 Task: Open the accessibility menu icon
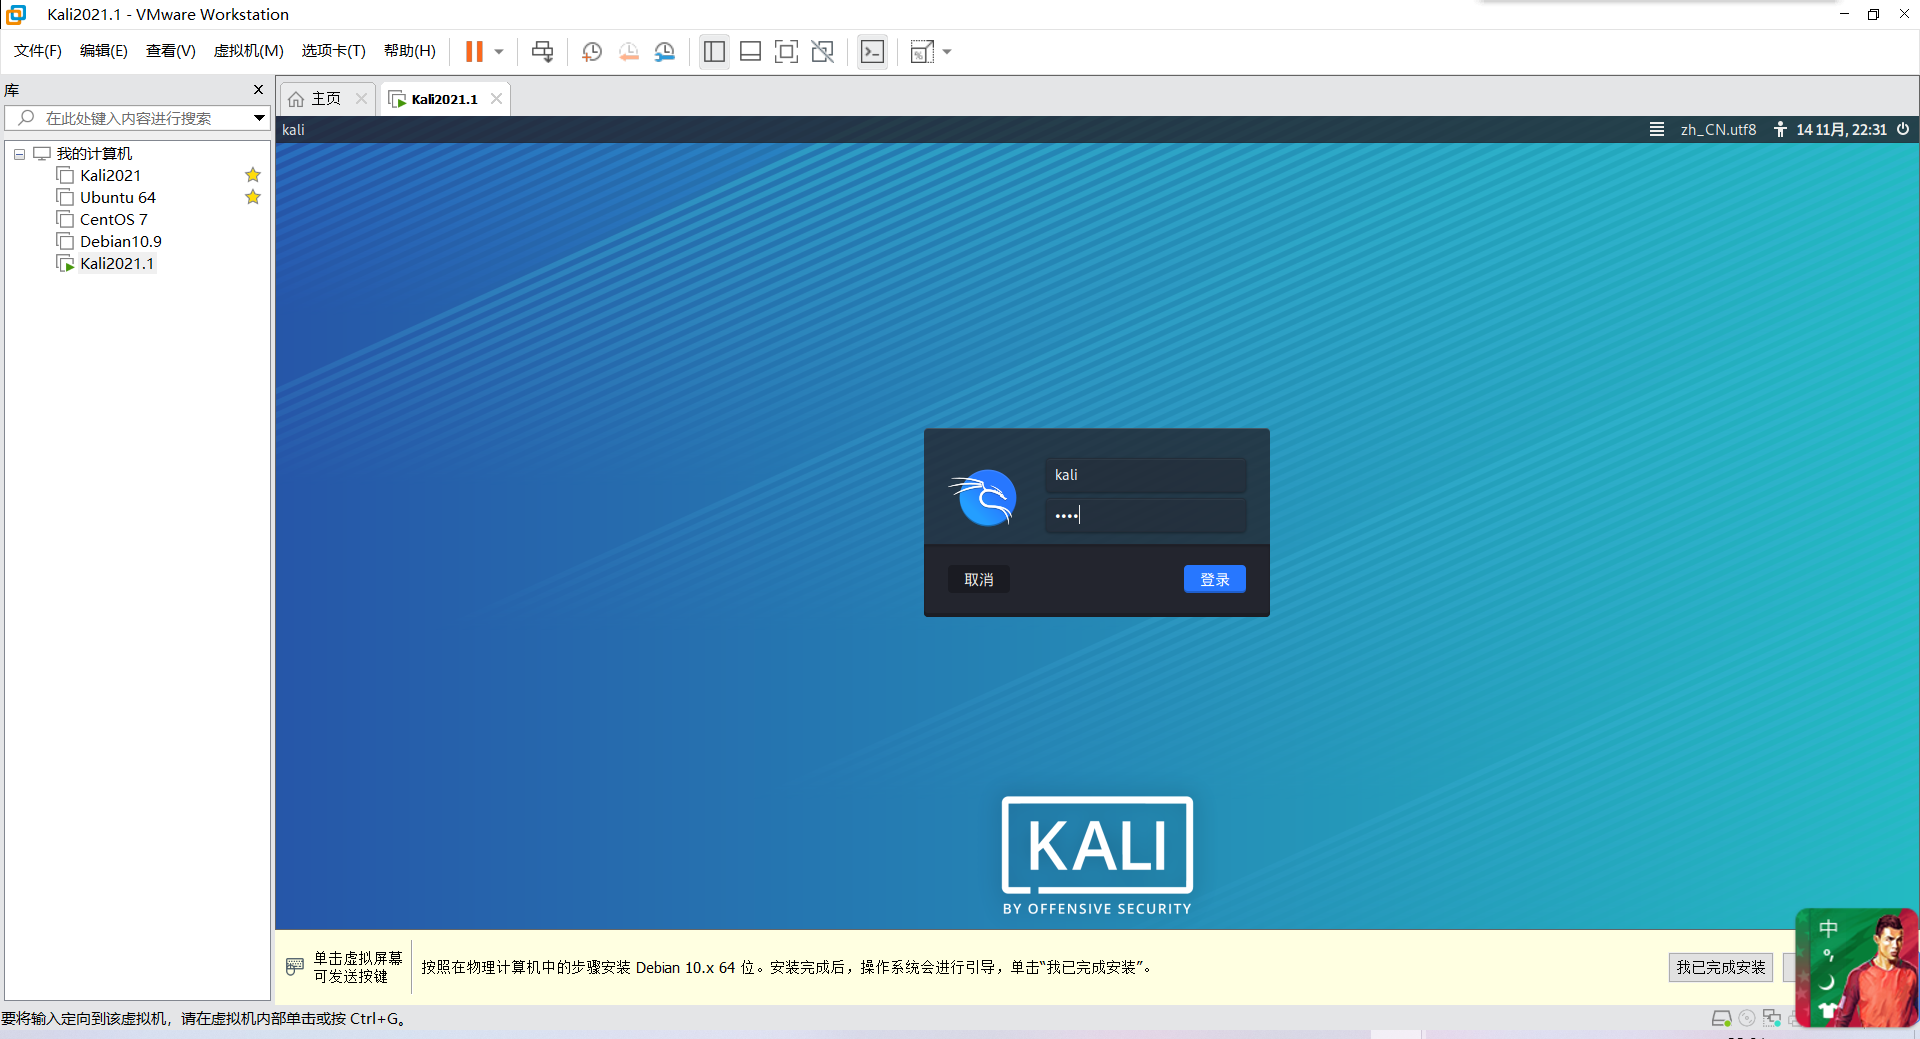pos(1780,129)
